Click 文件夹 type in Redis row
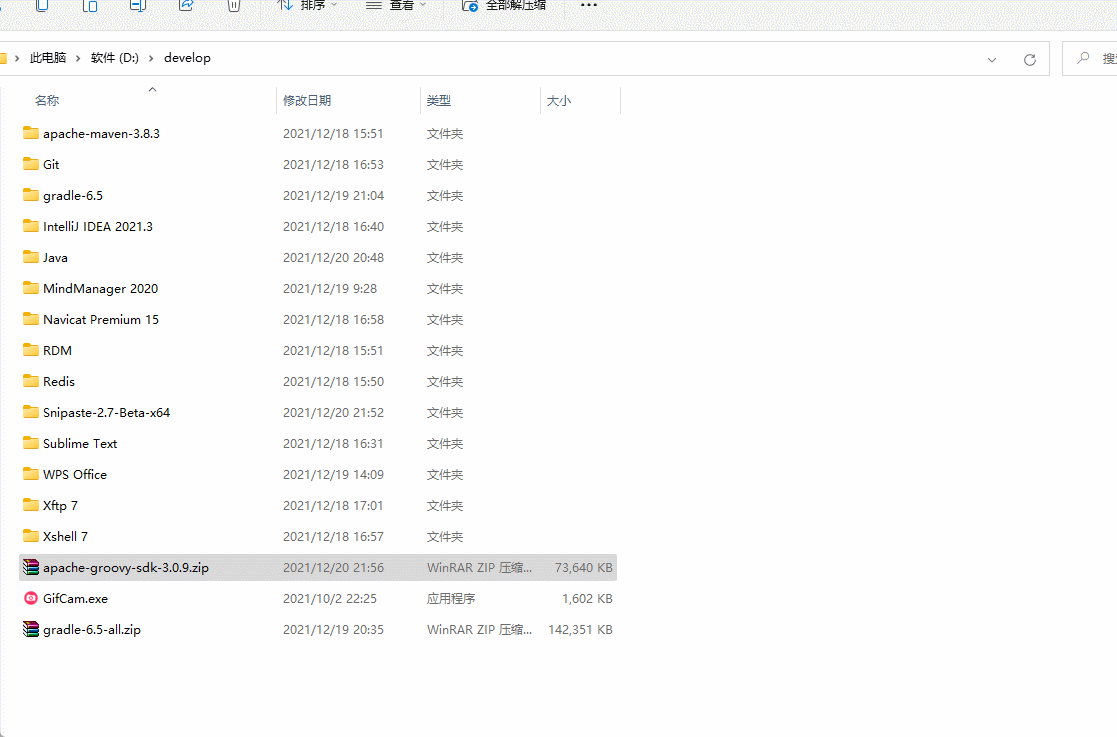Viewport: 1117px width, 737px height. (x=445, y=382)
